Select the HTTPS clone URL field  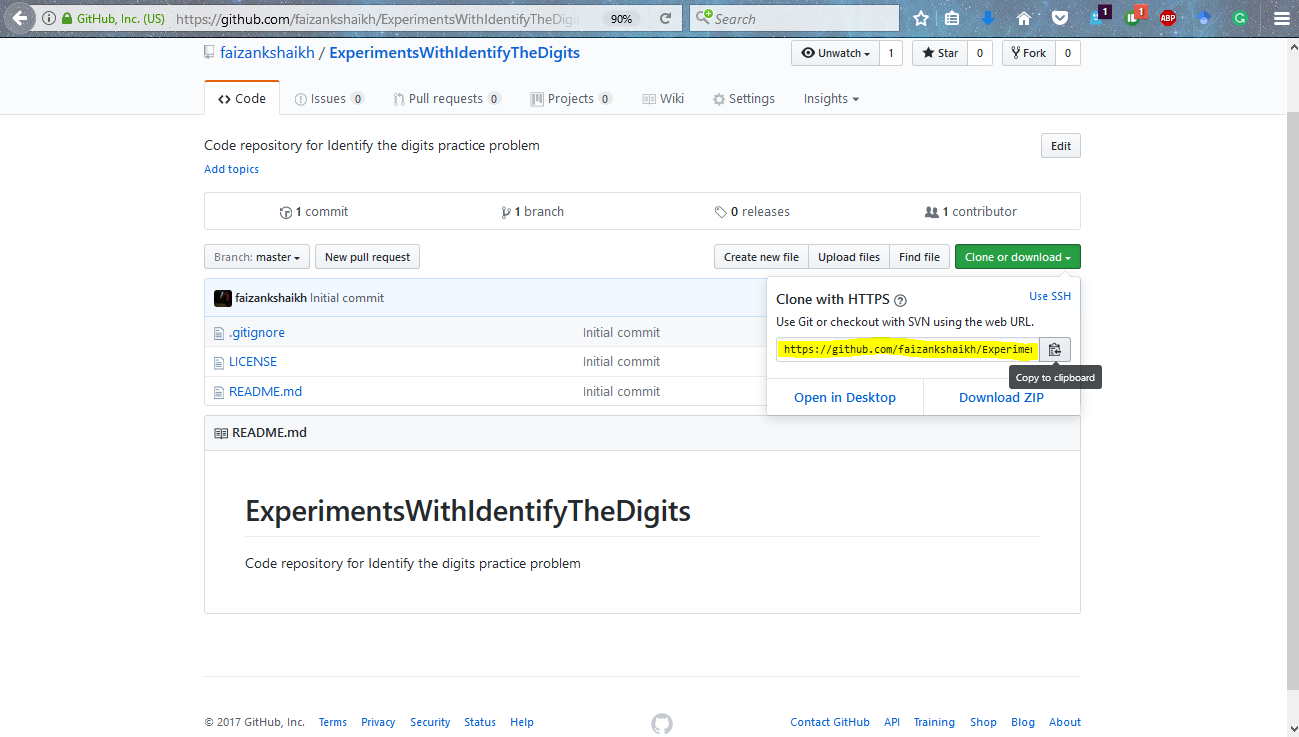pos(908,349)
